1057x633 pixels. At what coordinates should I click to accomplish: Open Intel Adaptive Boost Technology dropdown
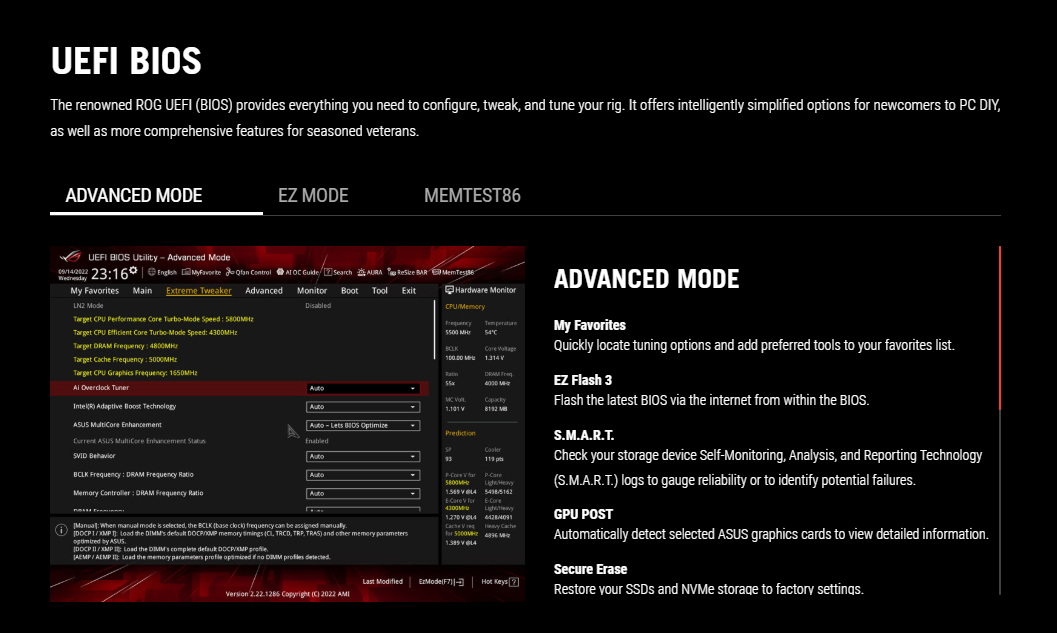(362, 407)
